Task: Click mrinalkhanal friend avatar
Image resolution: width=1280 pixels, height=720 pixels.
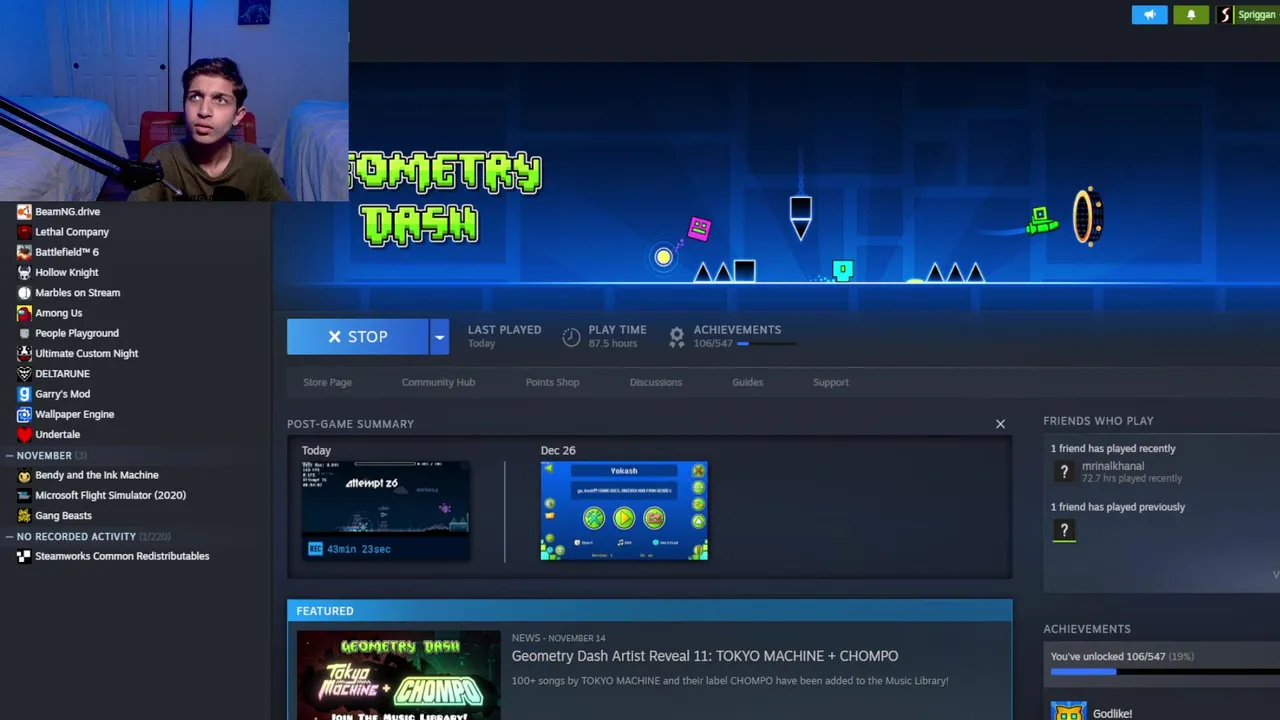Action: click(x=1064, y=473)
